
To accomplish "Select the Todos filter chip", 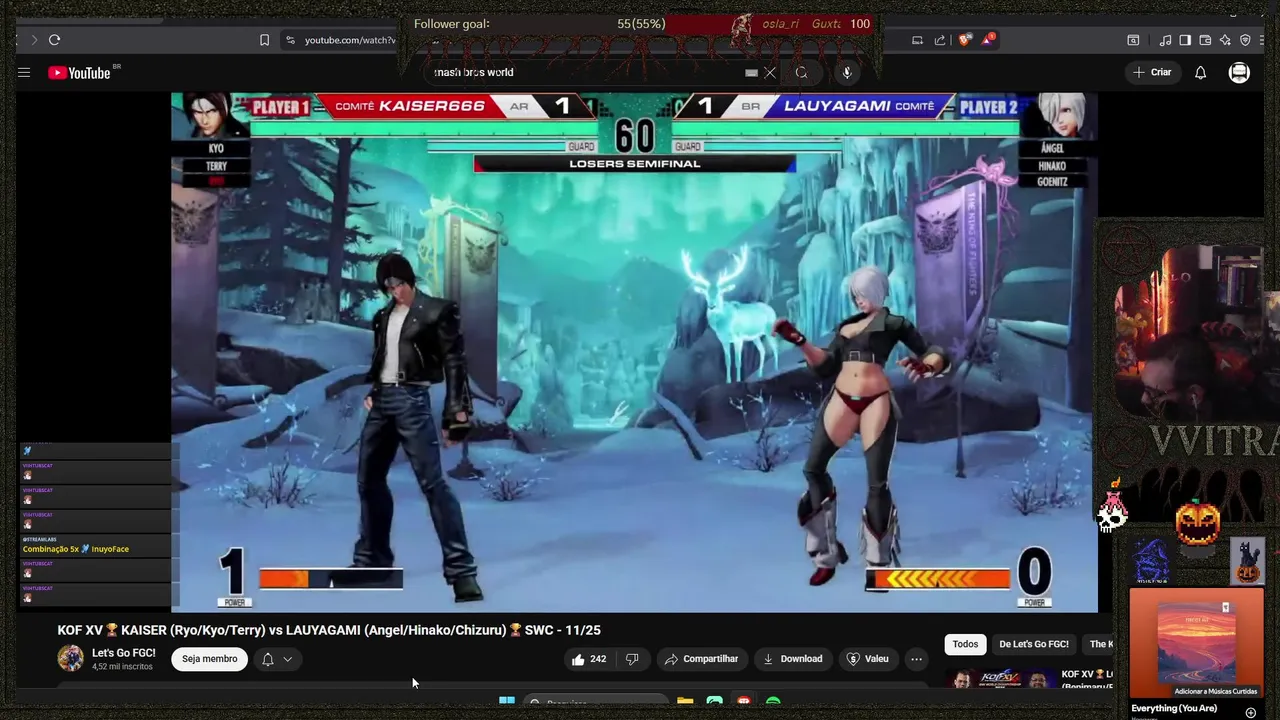I will [x=965, y=644].
